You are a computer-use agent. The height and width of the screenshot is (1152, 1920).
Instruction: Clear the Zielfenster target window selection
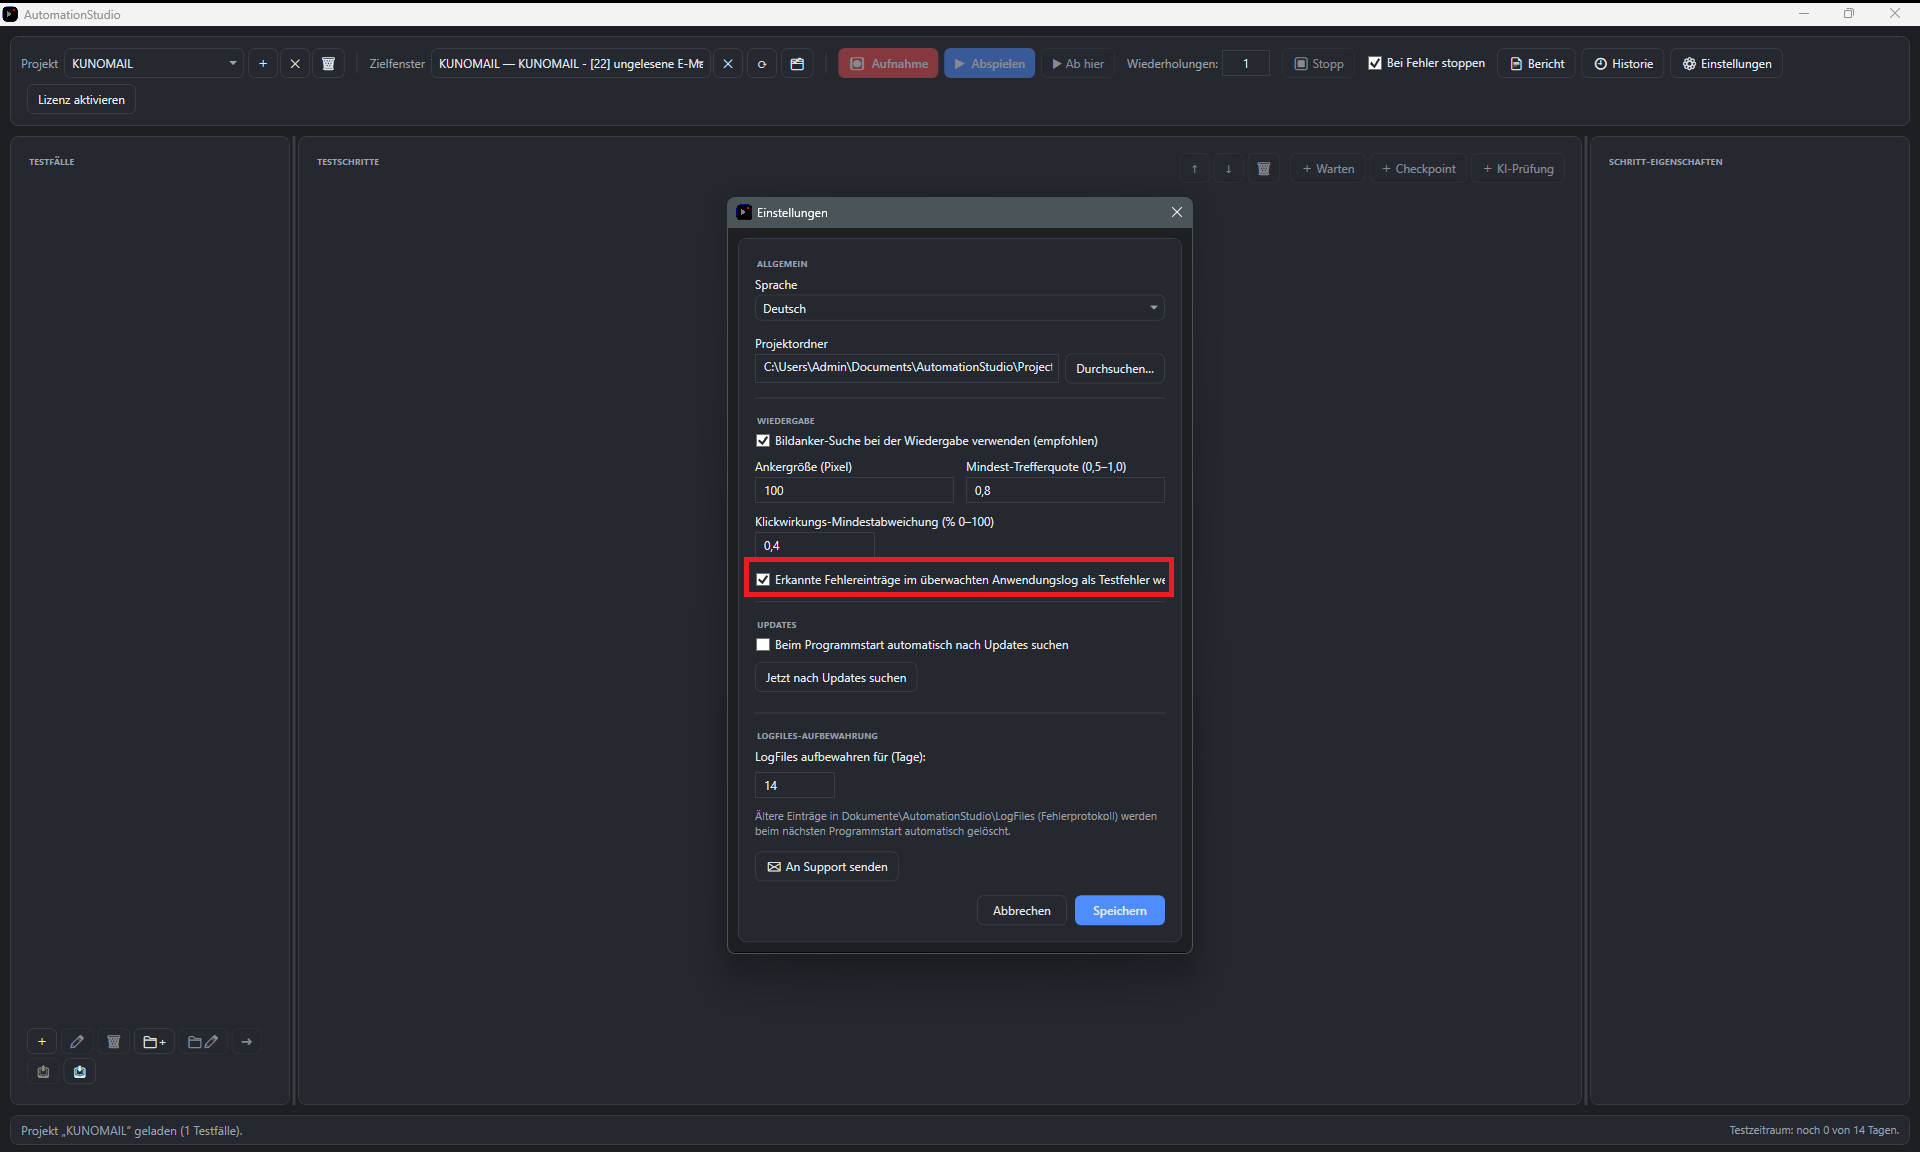pos(728,63)
